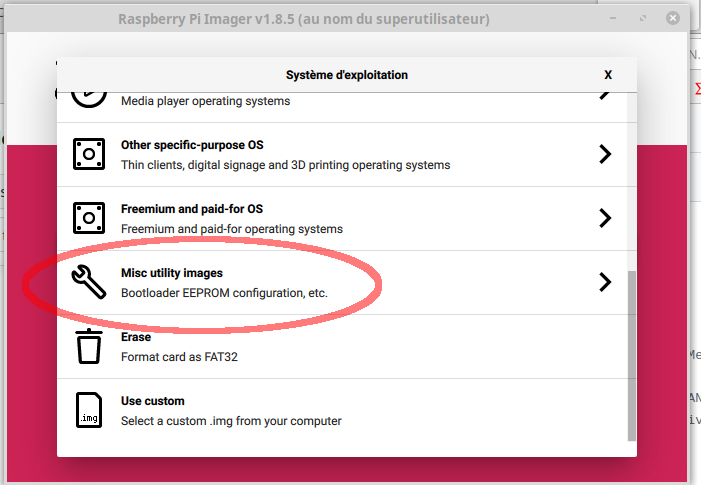The image size is (701, 485).
Task: Click 'Thin clients, digital signage' description
Action: [286, 165]
